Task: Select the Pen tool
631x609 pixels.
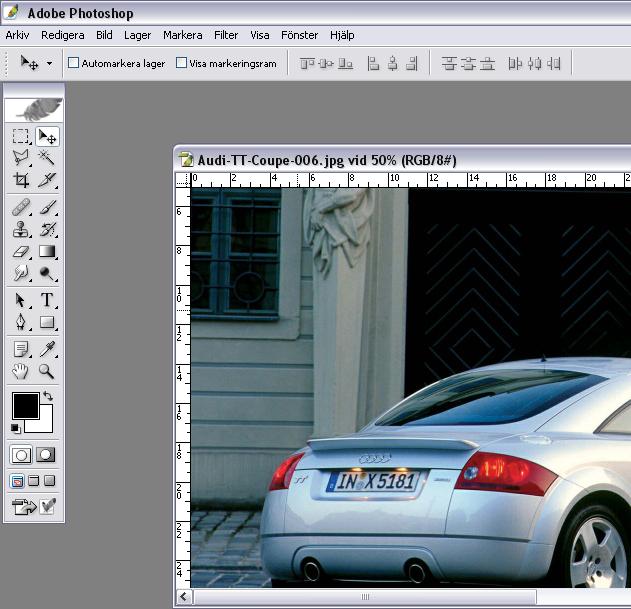Action: [x=21, y=322]
